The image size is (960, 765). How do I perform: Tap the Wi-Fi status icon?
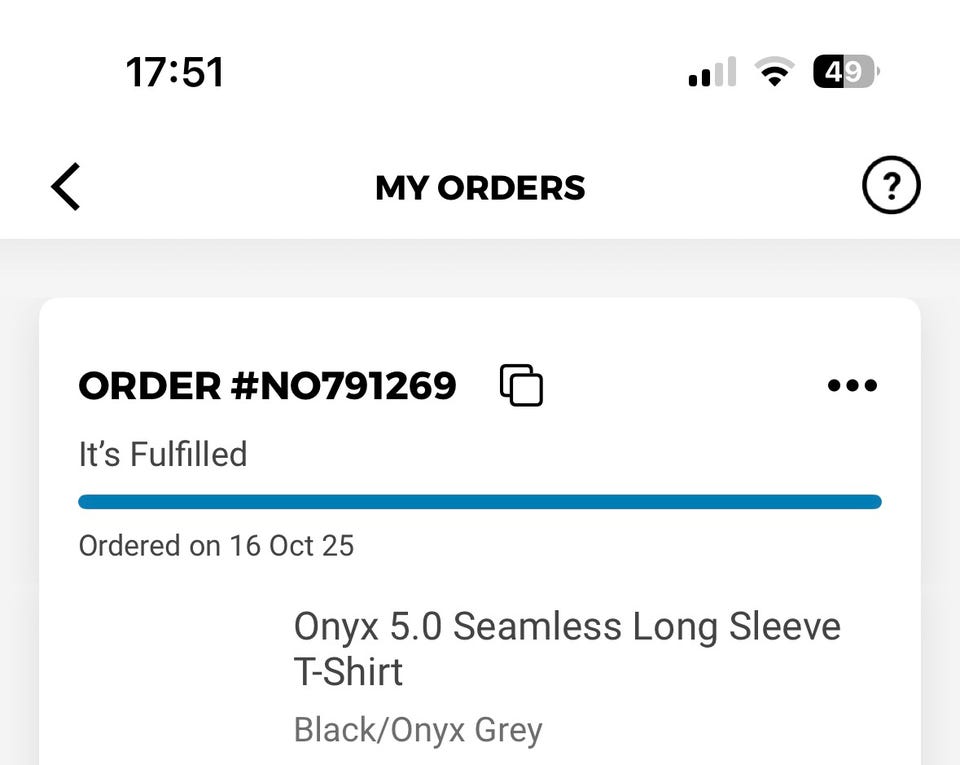click(x=772, y=73)
